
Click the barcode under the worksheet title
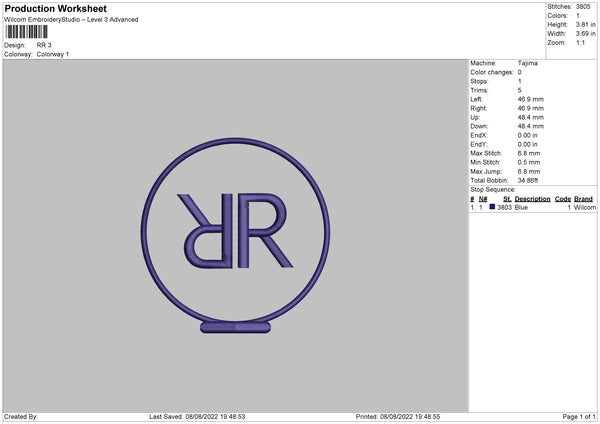point(26,32)
